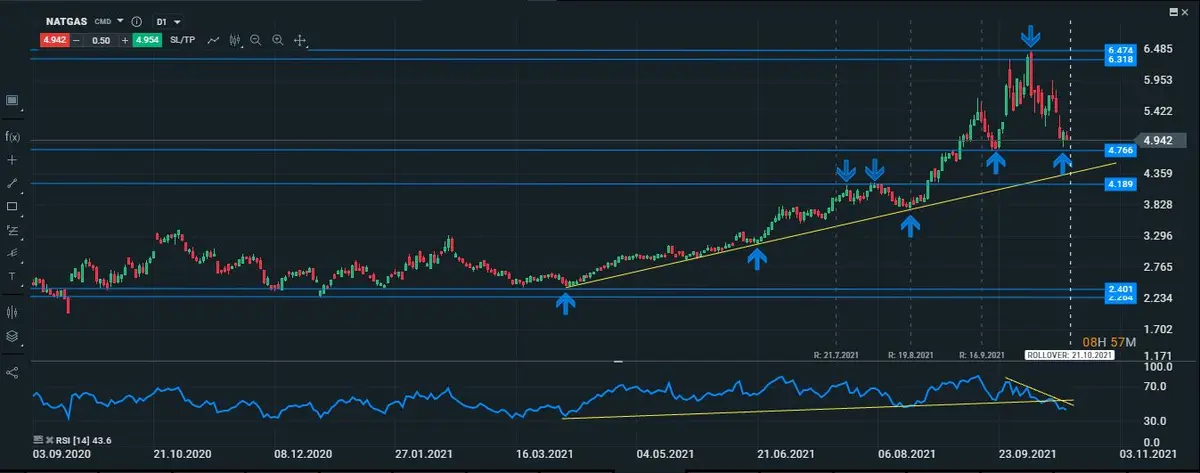Click the 0.50 volume input field
This screenshot has width=1200, height=473.
pos(100,41)
